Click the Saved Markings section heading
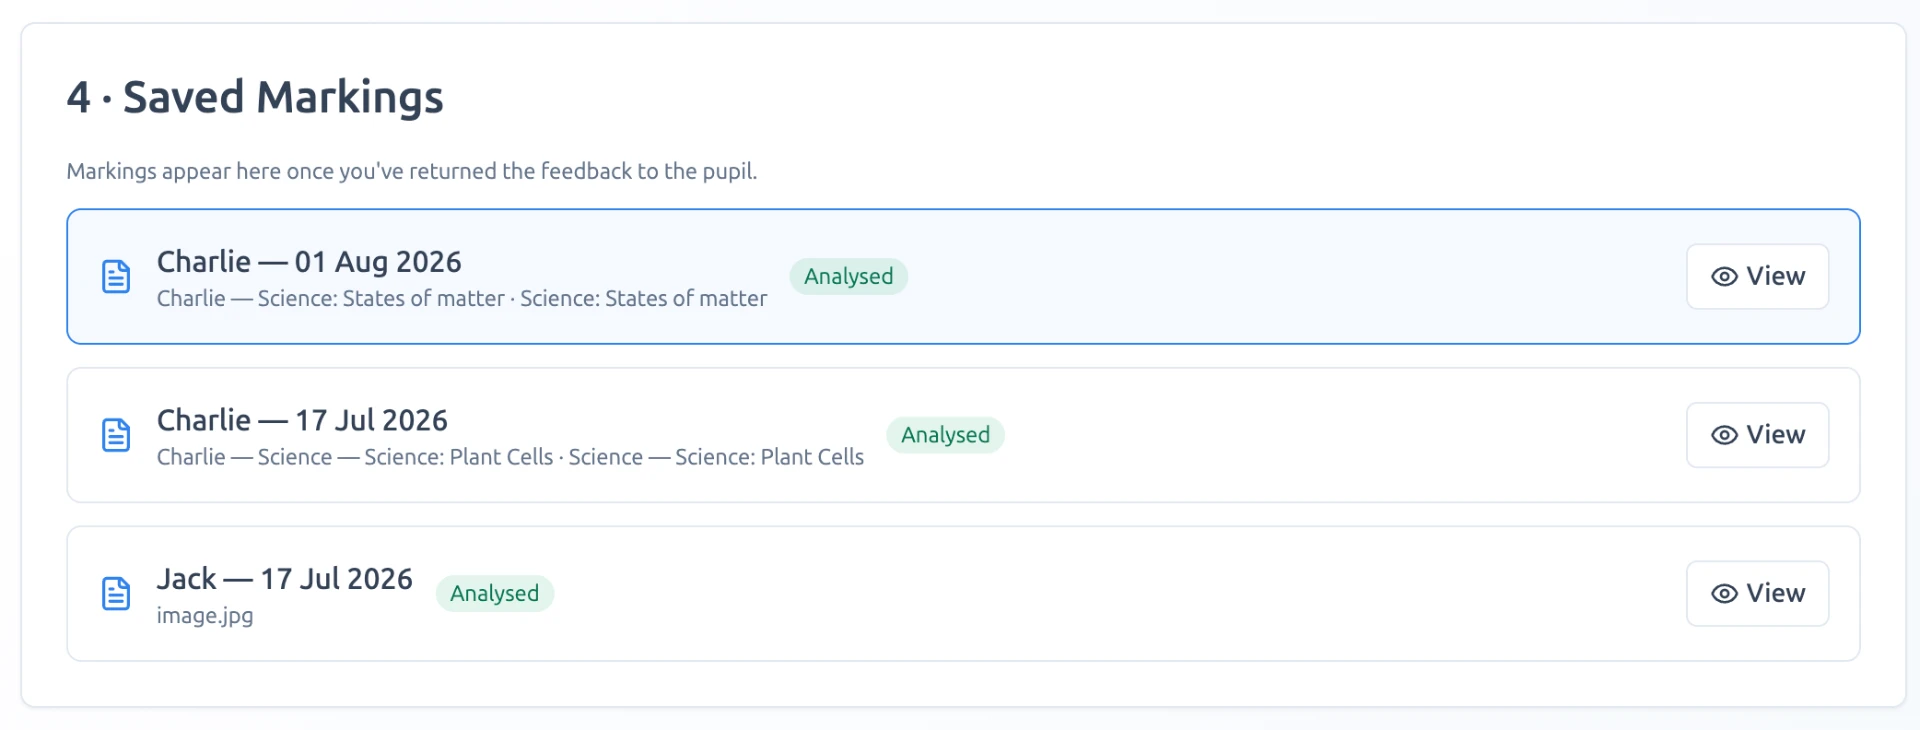This screenshot has height=730, width=1920. tap(255, 97)
